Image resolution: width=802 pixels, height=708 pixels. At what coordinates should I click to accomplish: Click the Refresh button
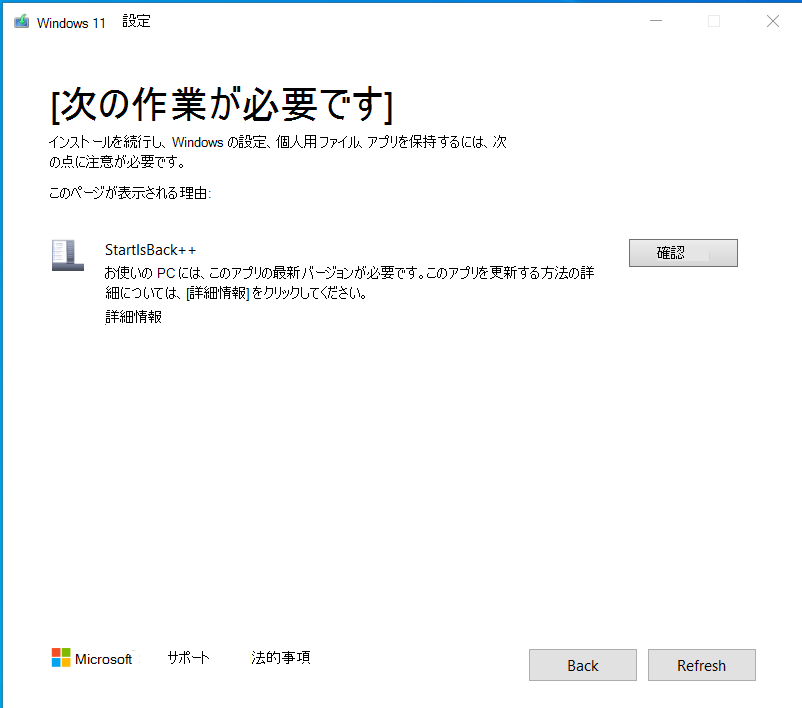pyautogui.click(x=701, y=665)
